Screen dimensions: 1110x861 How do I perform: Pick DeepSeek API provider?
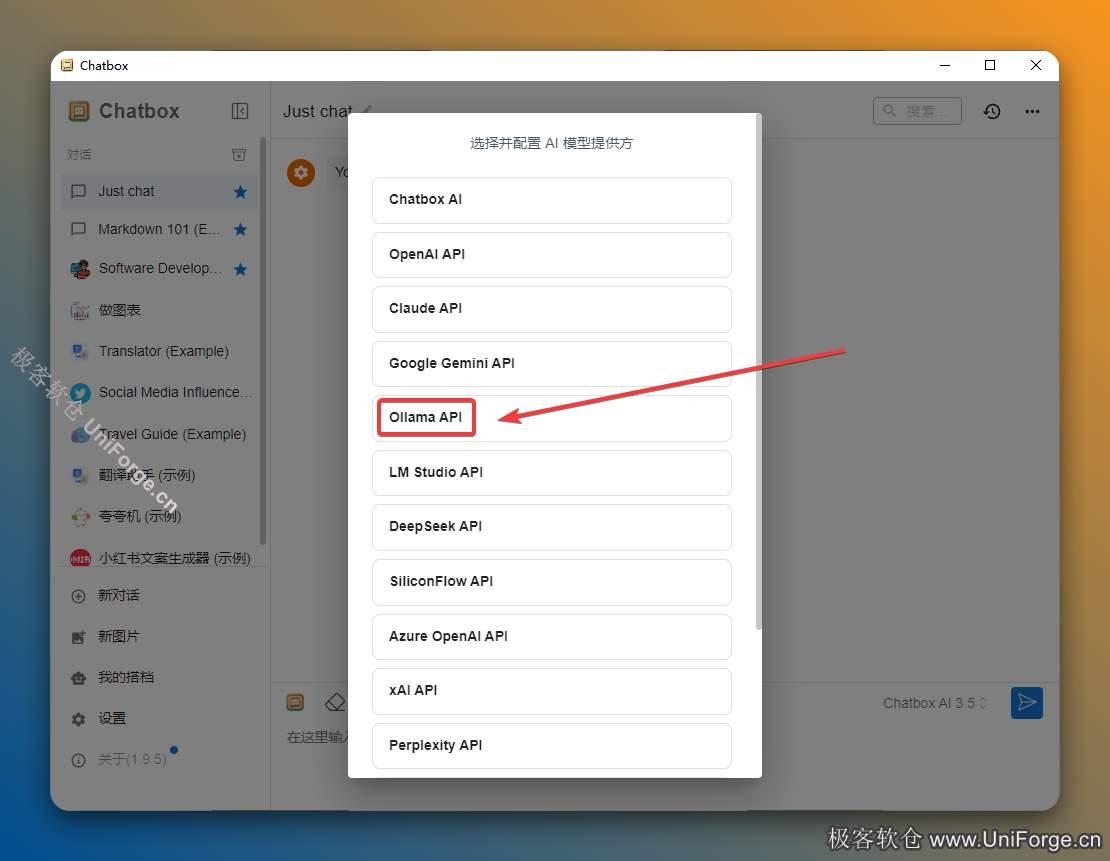click(551, 528)
